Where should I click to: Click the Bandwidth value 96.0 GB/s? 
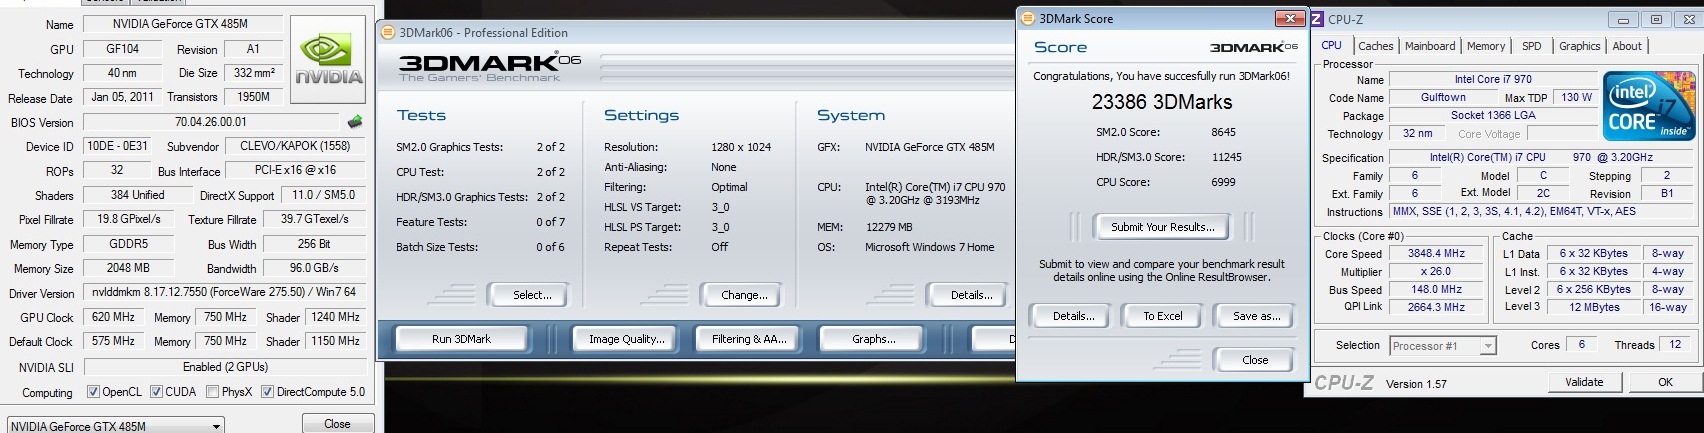(x=314, y=268)
